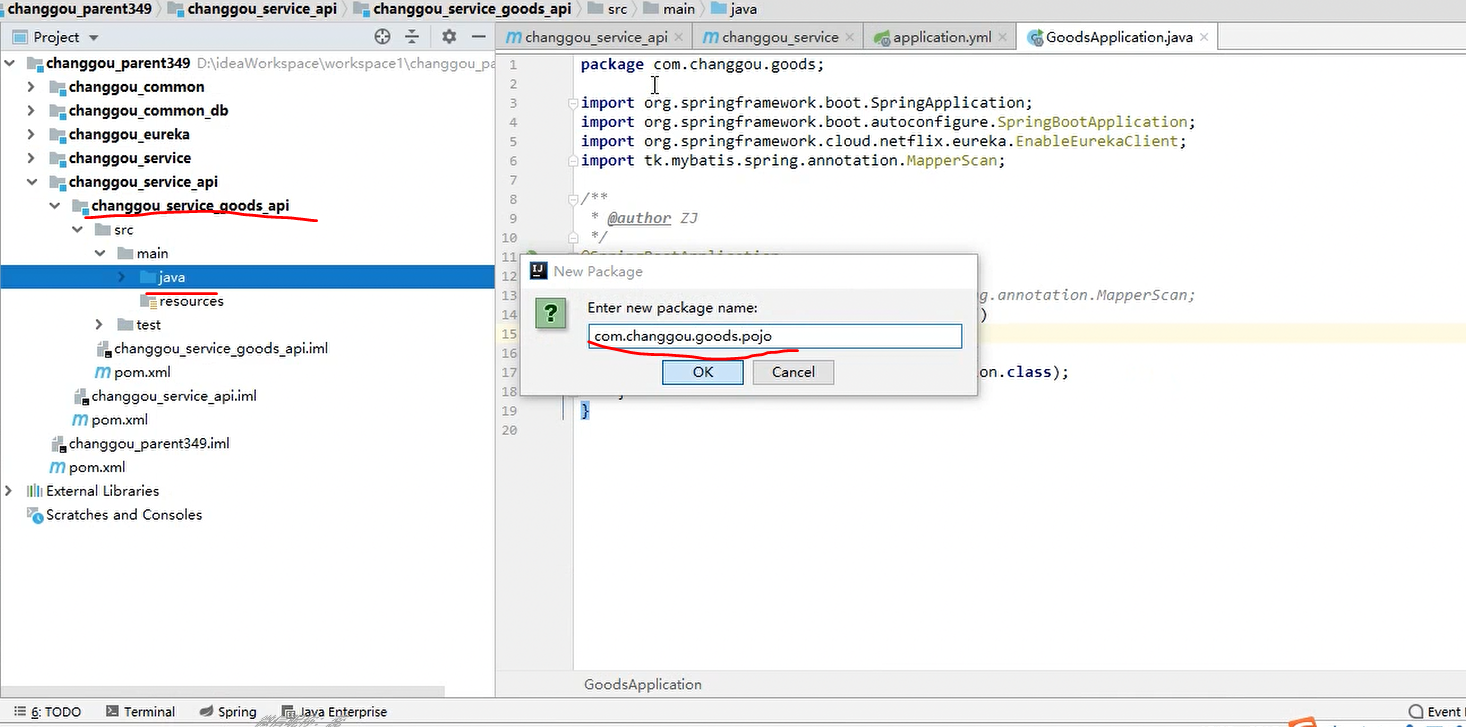Click the question mark icon in dialog

(x=550, y=313)
